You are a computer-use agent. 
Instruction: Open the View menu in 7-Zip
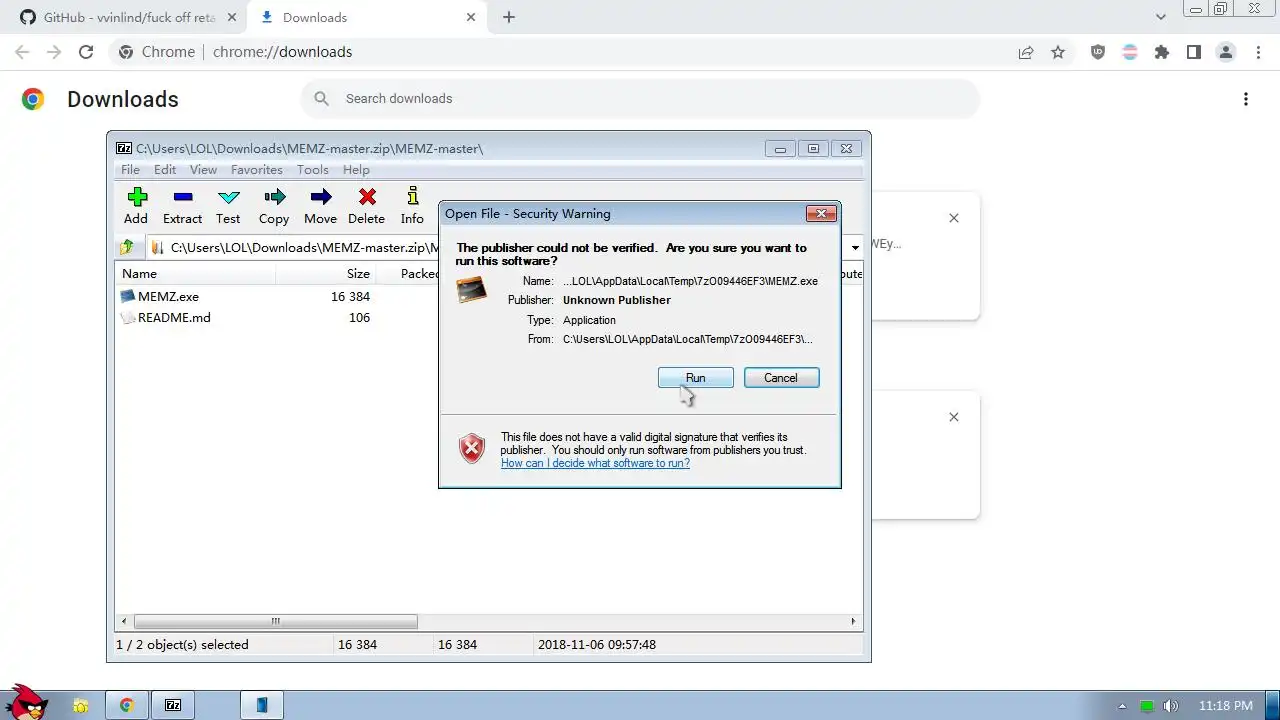[203, 170]
